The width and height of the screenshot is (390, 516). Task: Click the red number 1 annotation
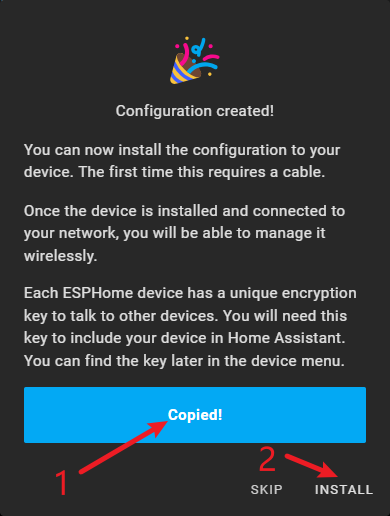pos(62,483)
